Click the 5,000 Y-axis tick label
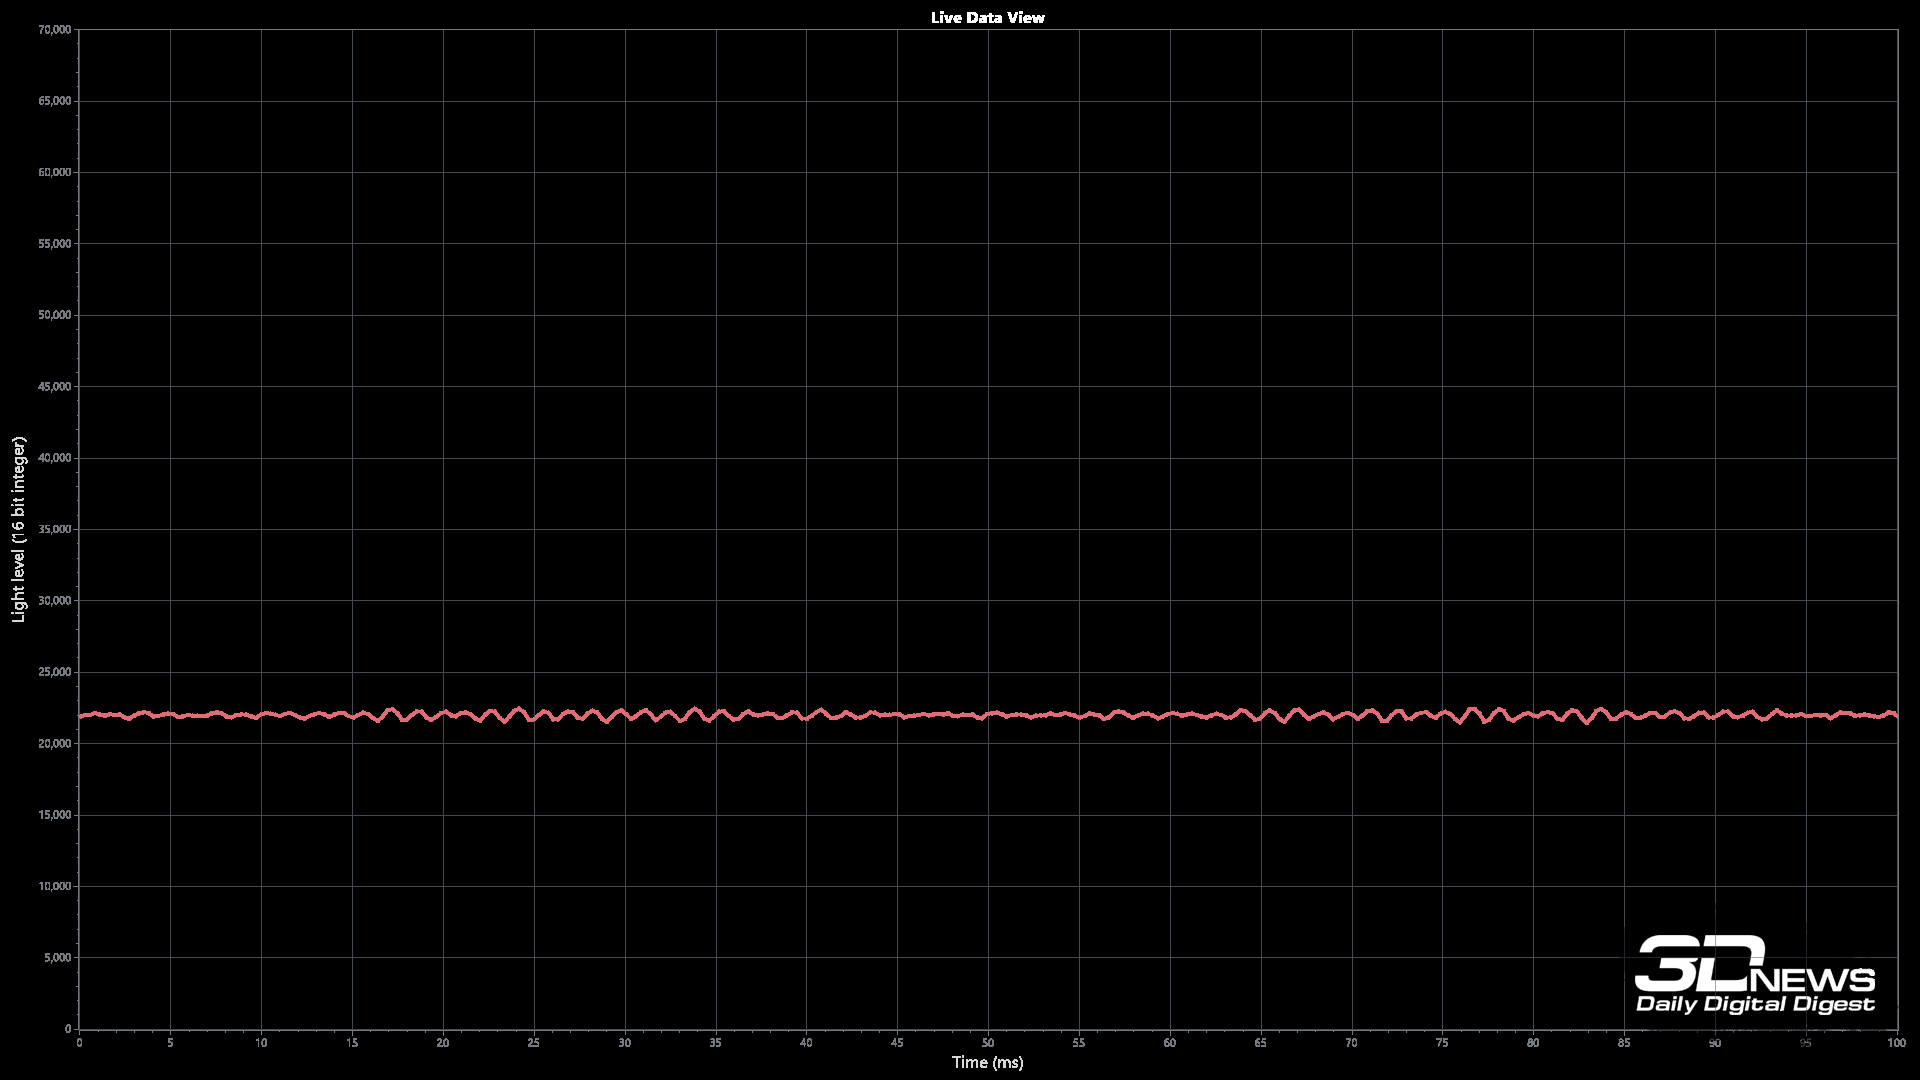This screenshot has width=1920, height=1080. click(60, 958)
